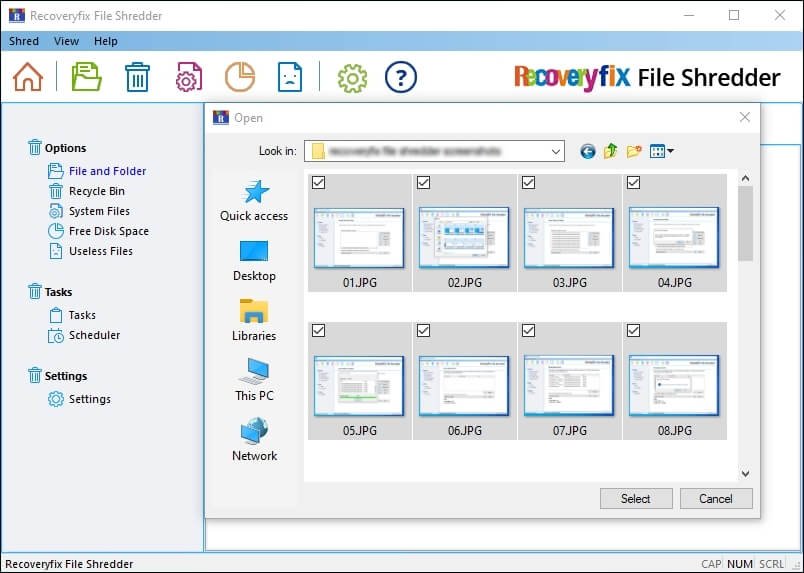This screenshot has height=573, width=804.
Task: Click the Options section trash icon
Action: (x=34, y=147)
